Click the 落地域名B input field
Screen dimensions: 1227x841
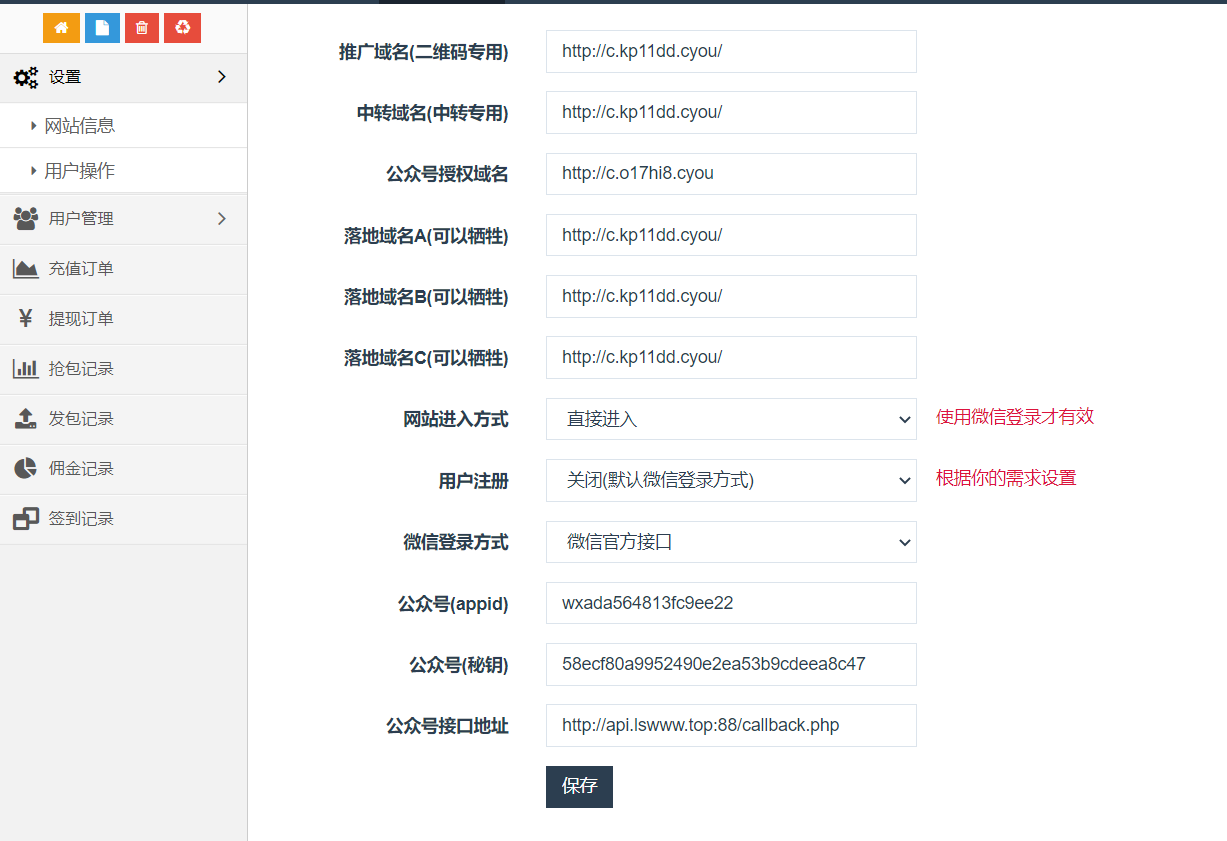[731, 296]
